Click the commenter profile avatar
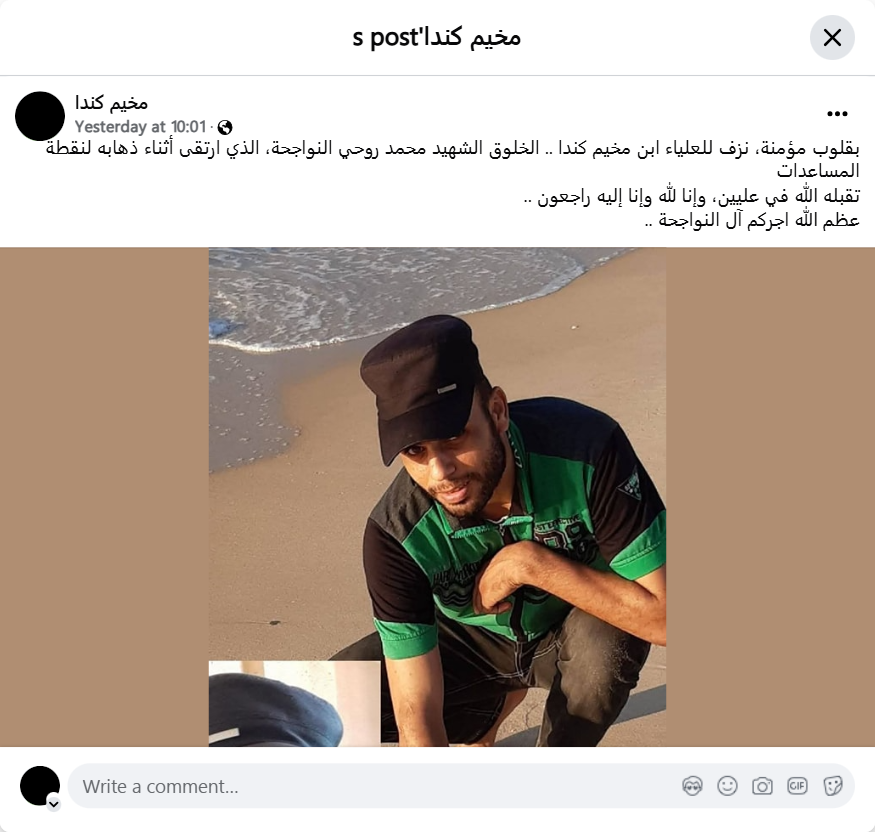The image size is (875, 832). [x=40, y=786]
